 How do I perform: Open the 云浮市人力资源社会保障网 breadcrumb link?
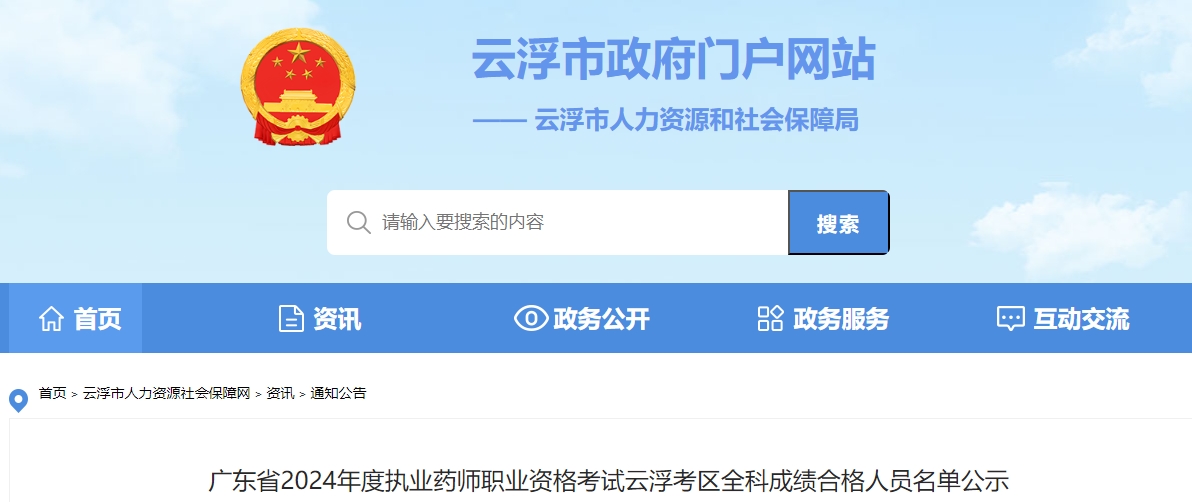tap(166, 393)
